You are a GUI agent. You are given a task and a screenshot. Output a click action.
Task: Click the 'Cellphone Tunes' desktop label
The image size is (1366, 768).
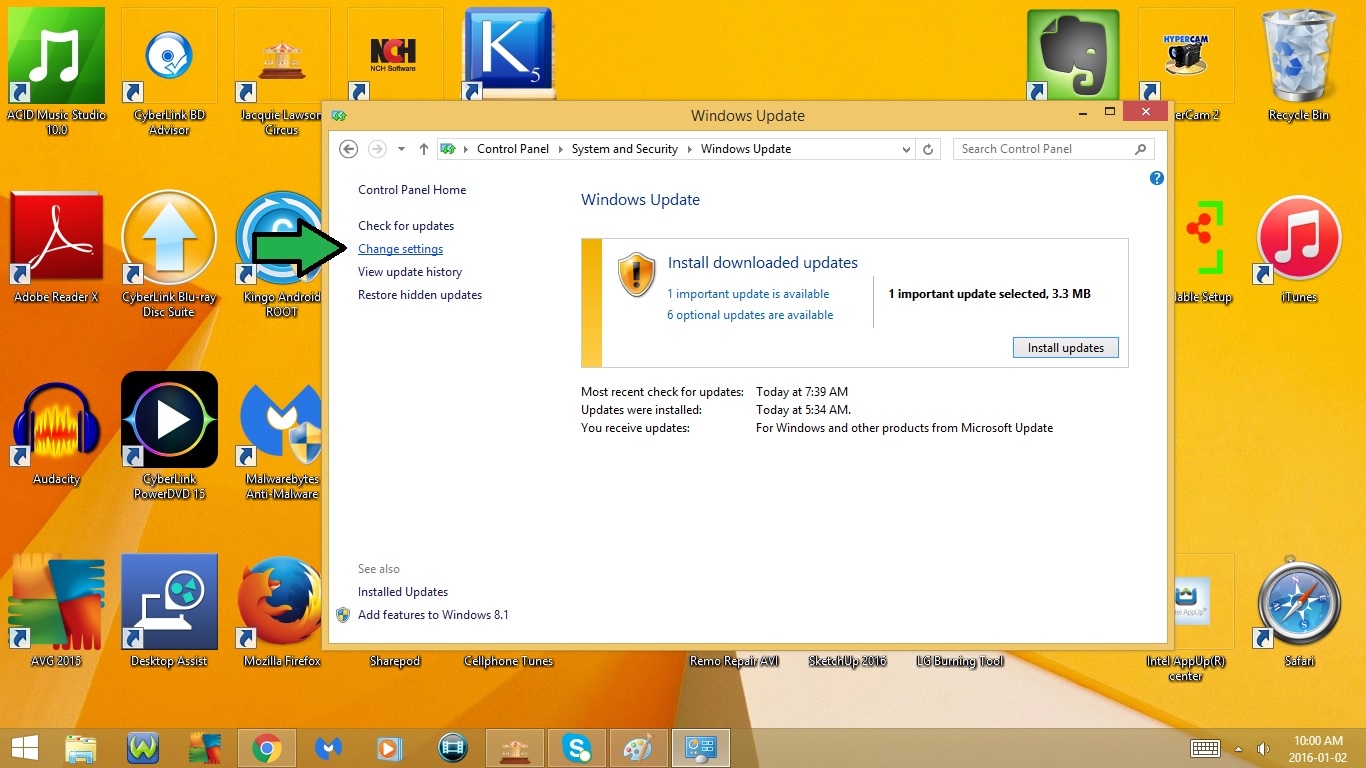point(508,661)
